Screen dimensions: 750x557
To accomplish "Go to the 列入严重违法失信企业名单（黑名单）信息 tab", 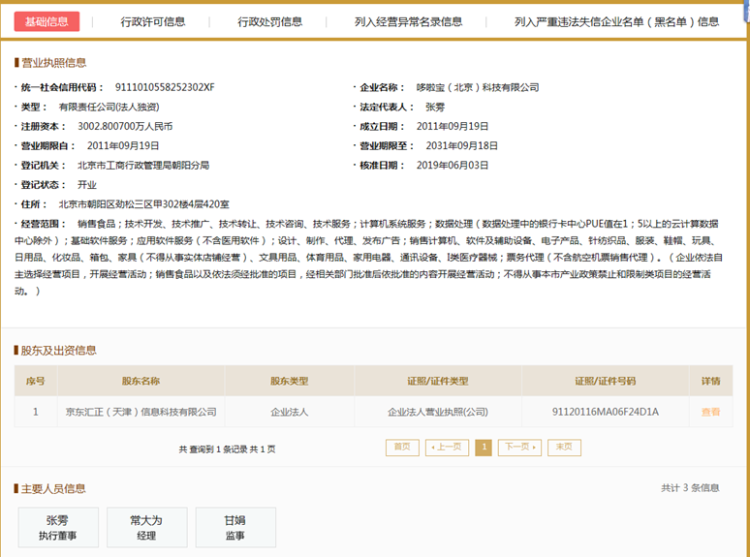I will click(x=616, y=21).
